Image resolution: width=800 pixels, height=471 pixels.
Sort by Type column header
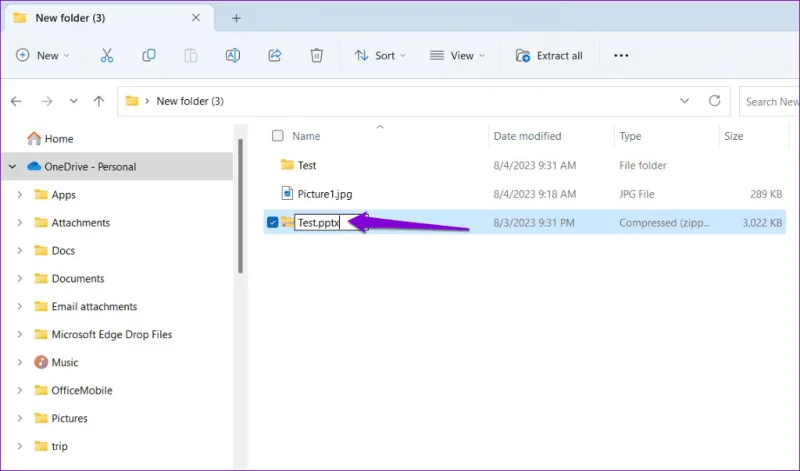pyautogui.click(x=630, y=136)
